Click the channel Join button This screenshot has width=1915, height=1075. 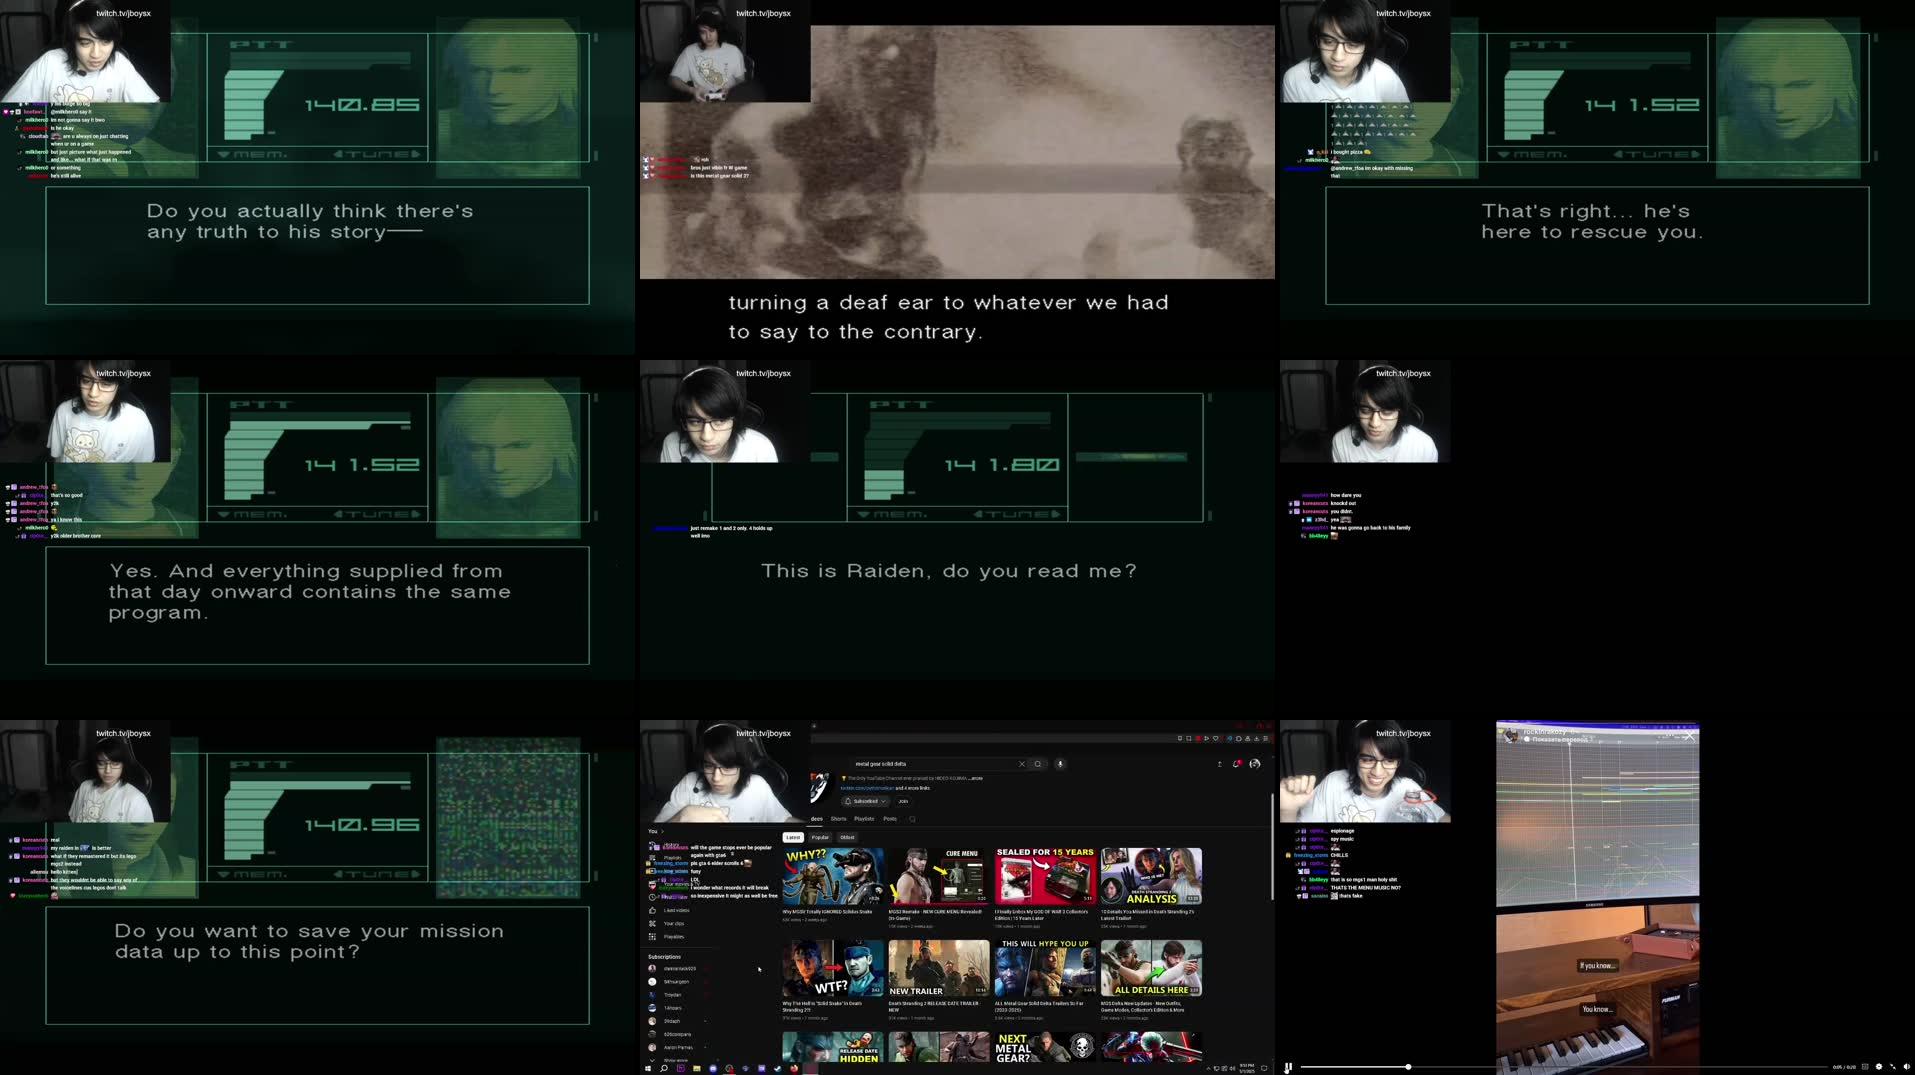coord(903,801)
